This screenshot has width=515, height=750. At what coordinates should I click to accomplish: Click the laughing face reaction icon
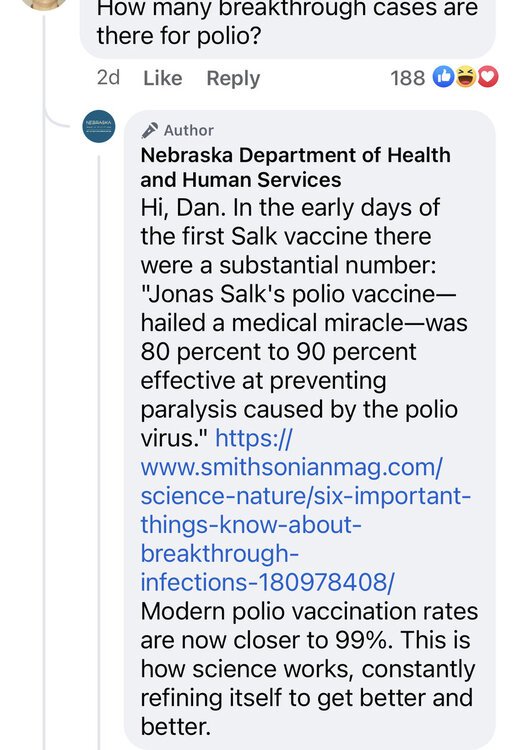click(465, 77)
